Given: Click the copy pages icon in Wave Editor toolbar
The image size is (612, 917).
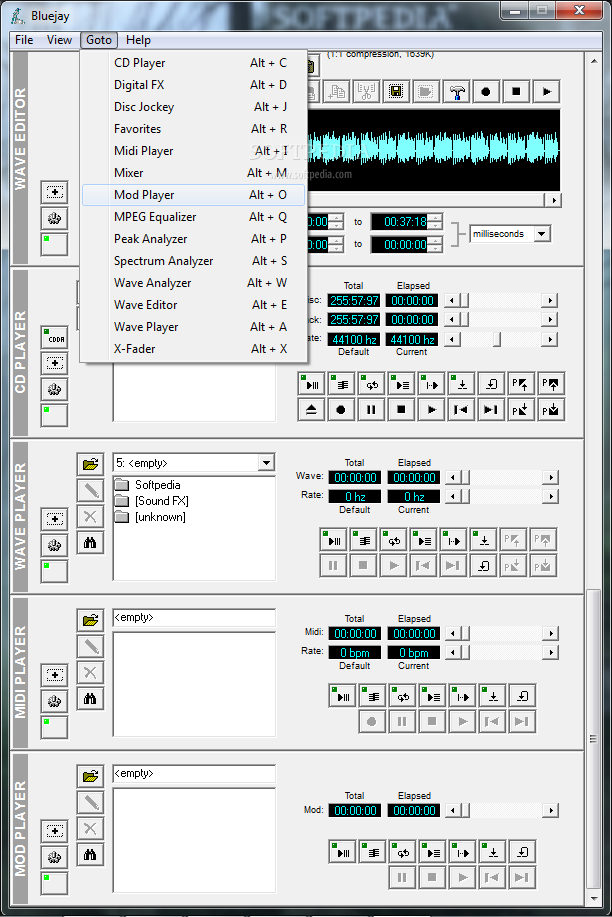Looking at the screenshot, I should (x=336, y=92).
